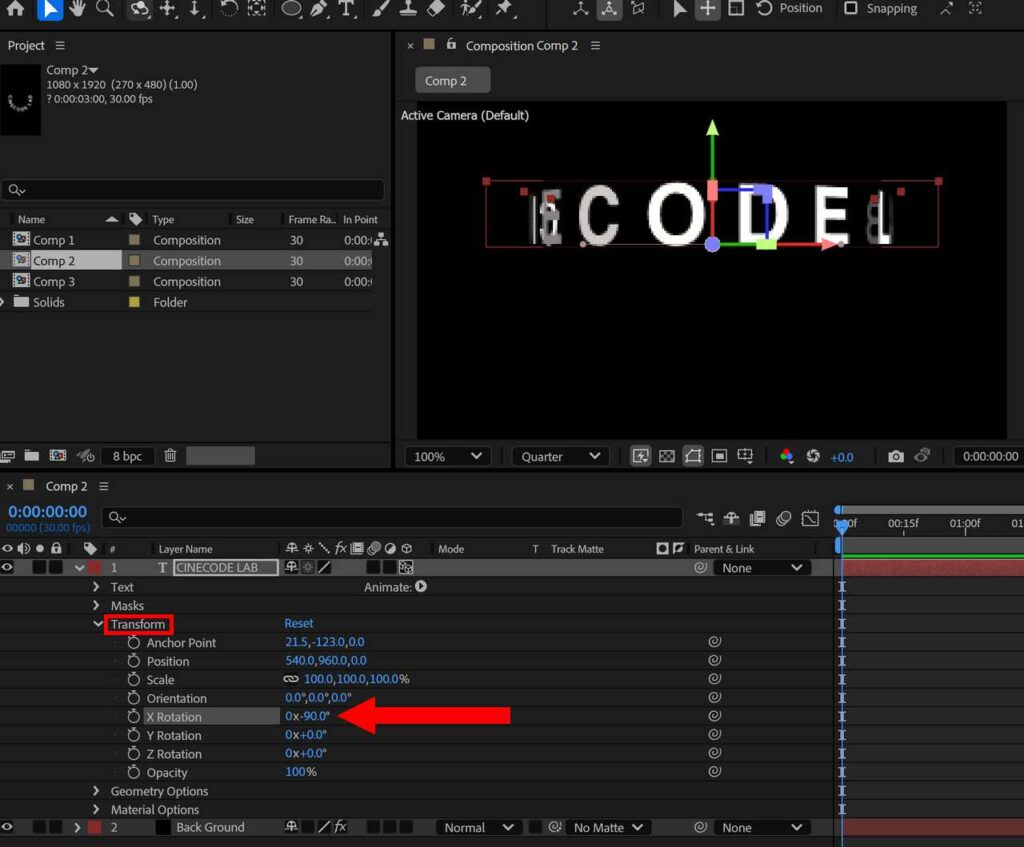This screenshot has height=847, width=1024.
Task: Click the timeline current time 0:00:00:00
Action: pos(47,511)
